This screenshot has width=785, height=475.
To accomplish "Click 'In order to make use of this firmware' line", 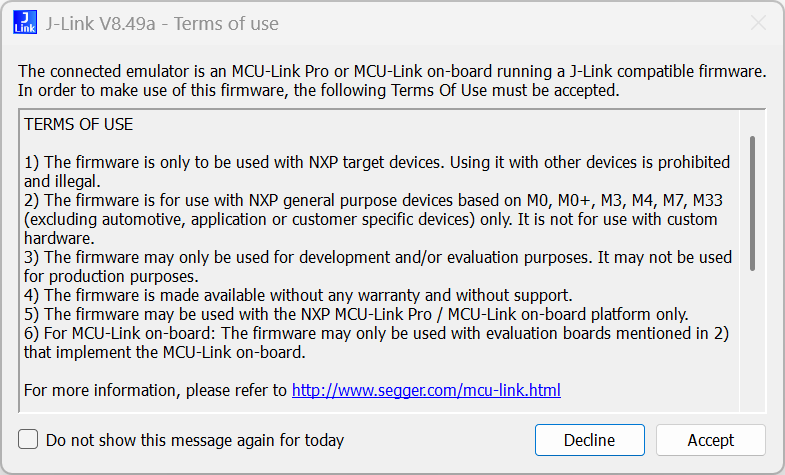I will pyautogui.click(x=320, y=91).
